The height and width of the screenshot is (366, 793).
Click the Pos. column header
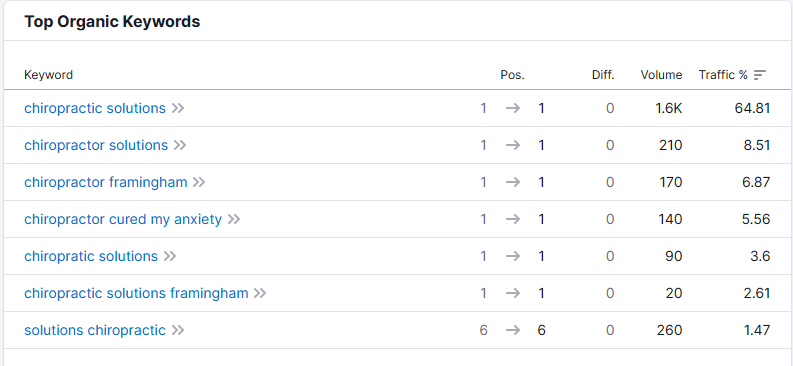tap(512, 75)
